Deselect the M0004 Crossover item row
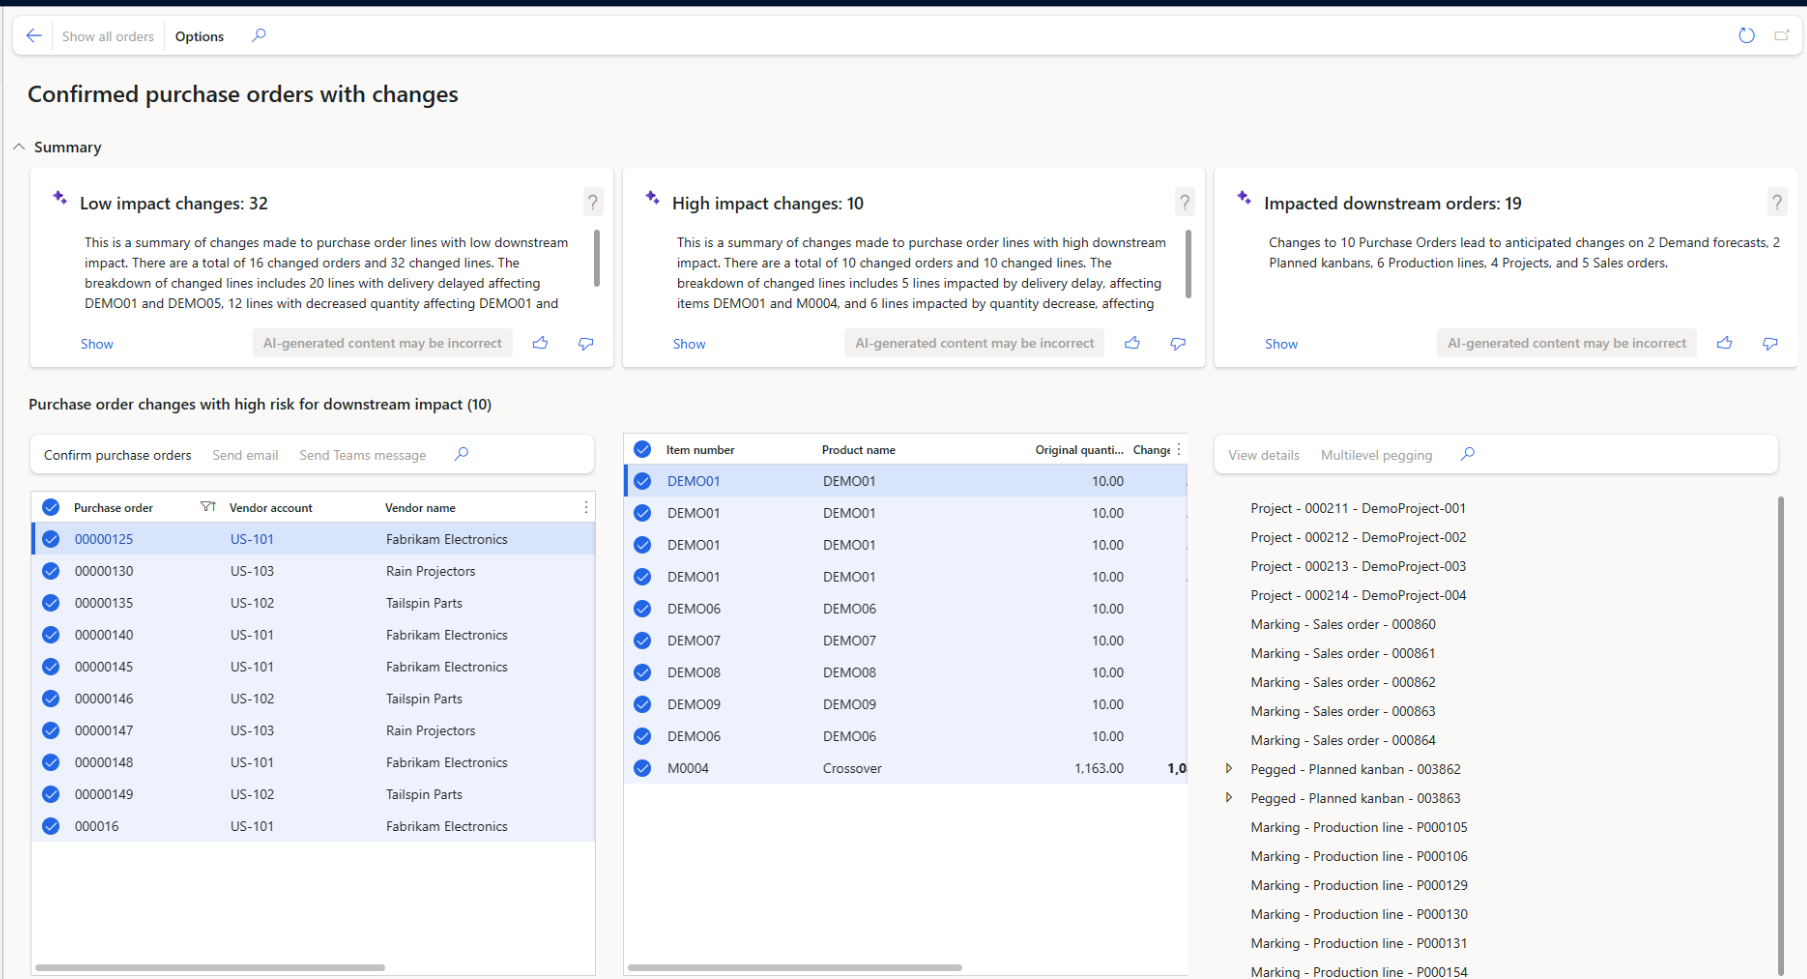Viewport: 1807px width, 979px height. (642, 768)
